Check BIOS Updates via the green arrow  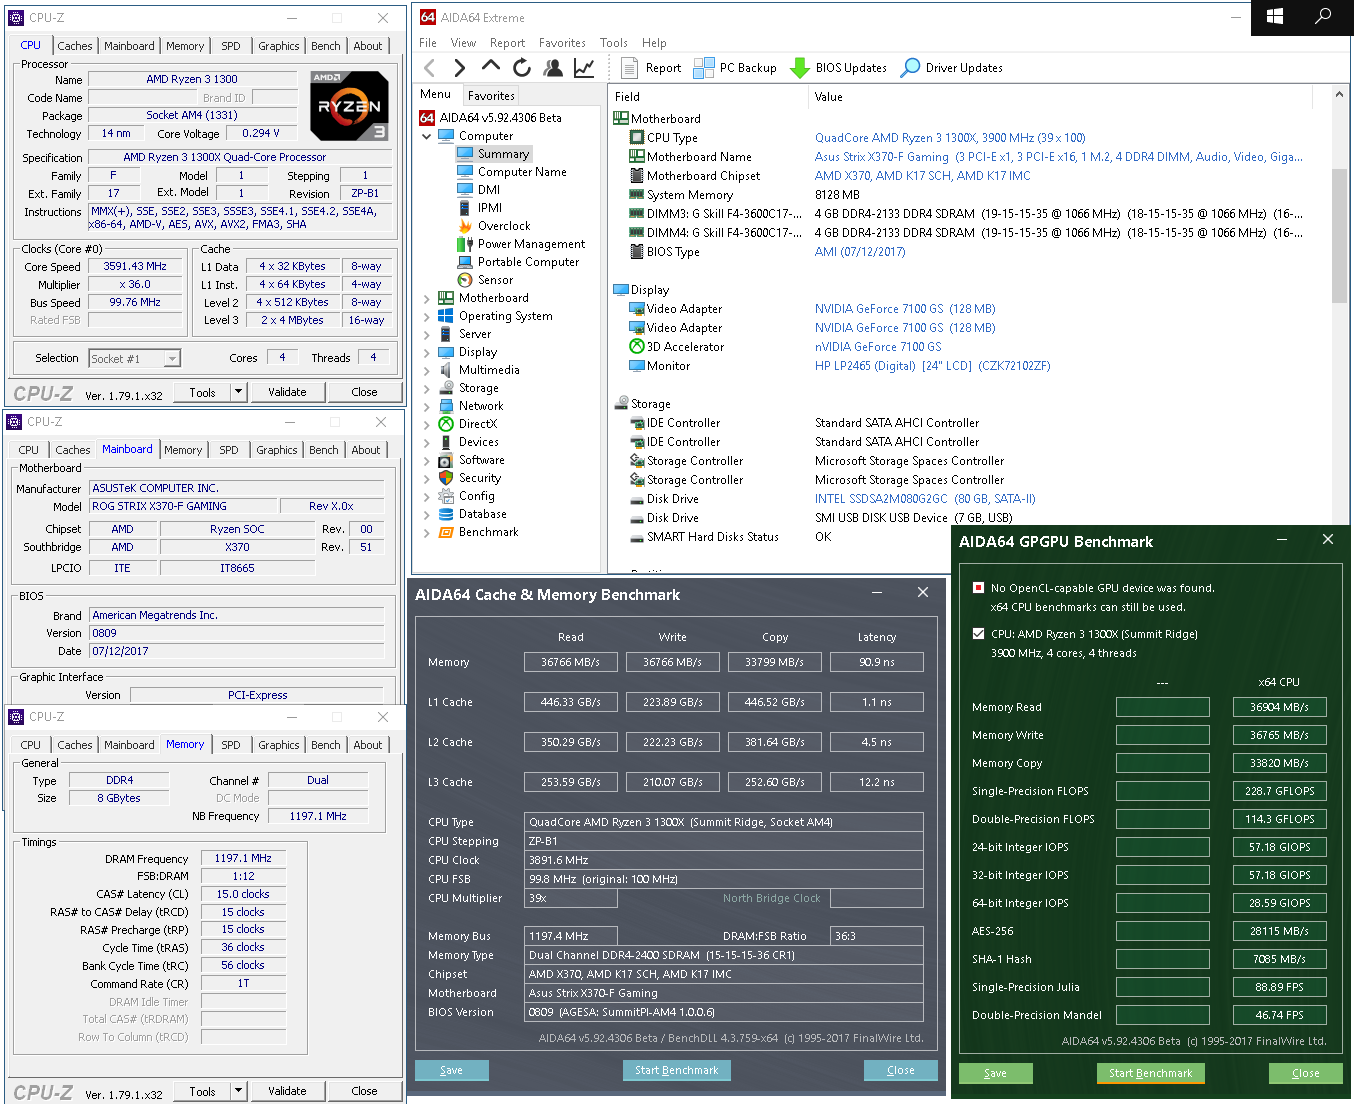pyautogui.click(x=838, y=68)
